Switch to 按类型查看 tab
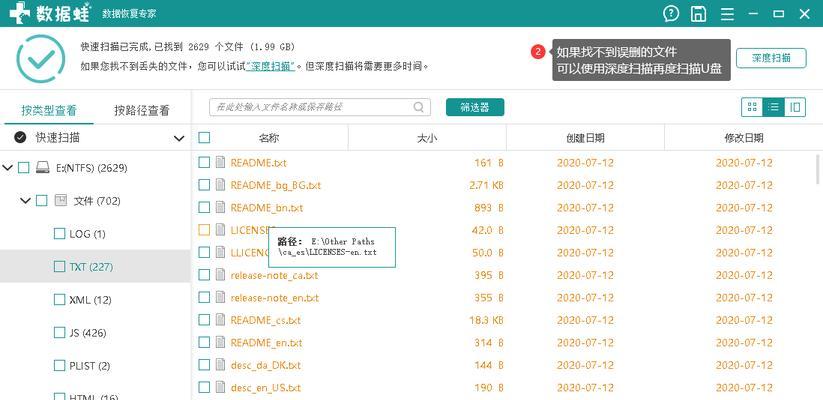This screenshot has width=823, height=400. tap(49, 110)
